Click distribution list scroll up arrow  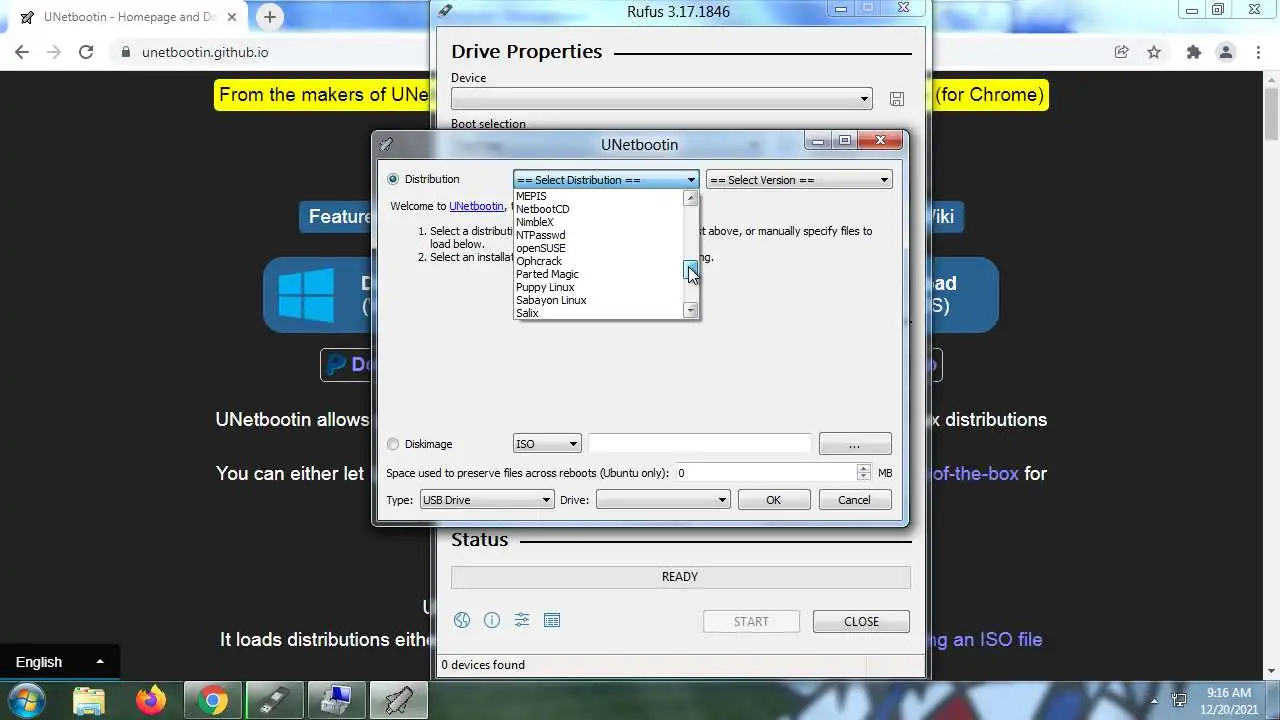click(x=690, y=198)
